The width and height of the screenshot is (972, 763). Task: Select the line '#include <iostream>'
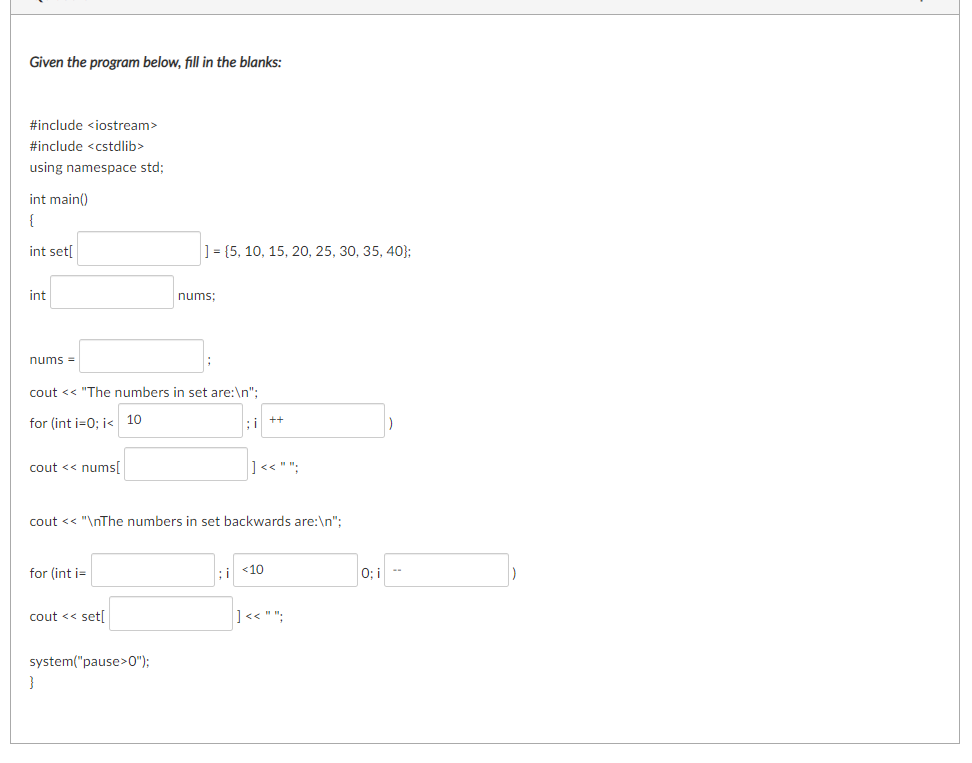click(92, 124)
